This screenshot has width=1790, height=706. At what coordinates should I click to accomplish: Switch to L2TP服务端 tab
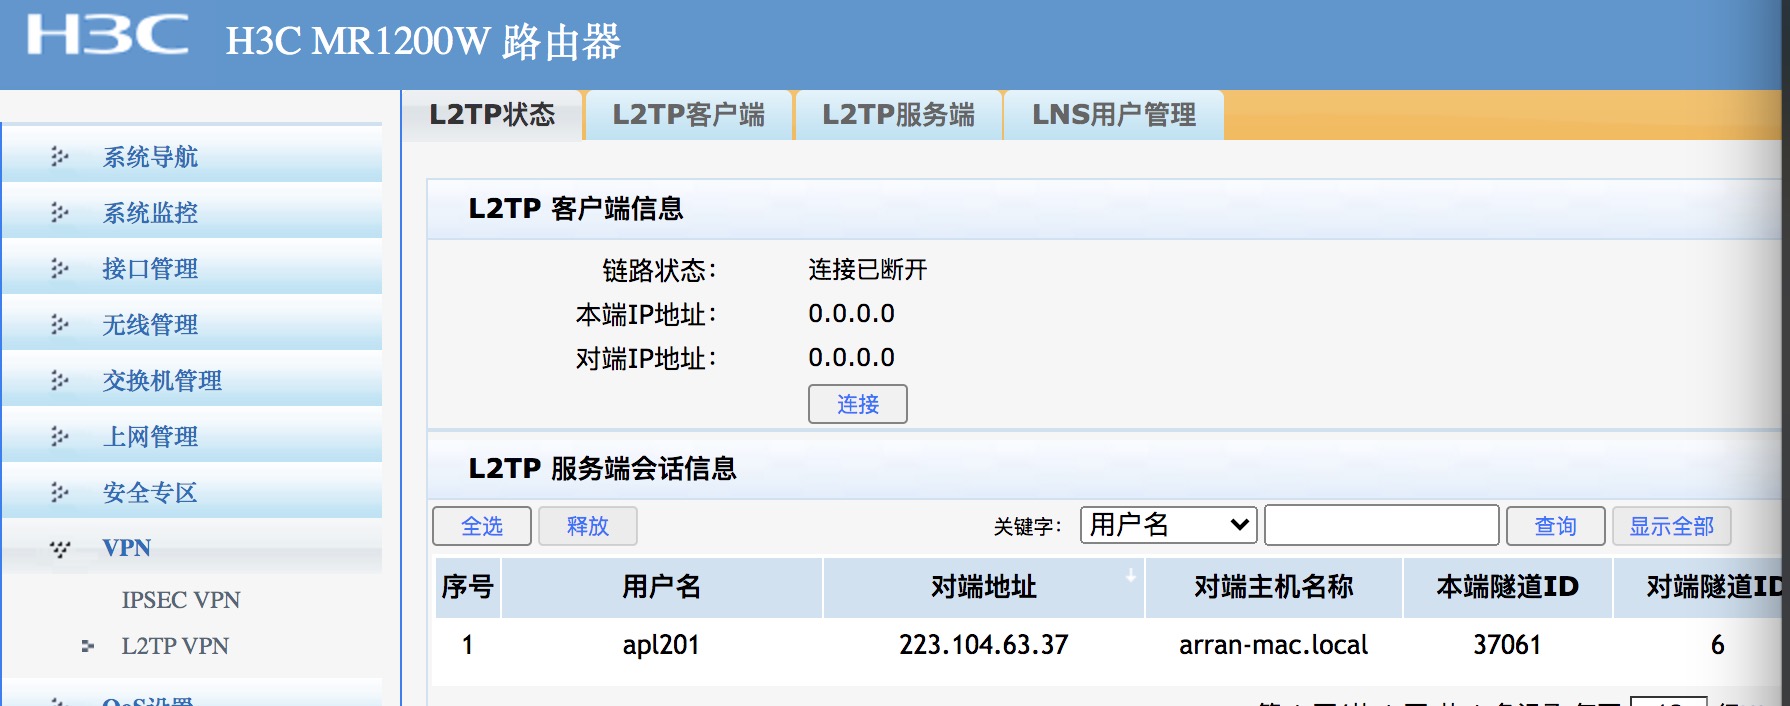pos(898,115)
